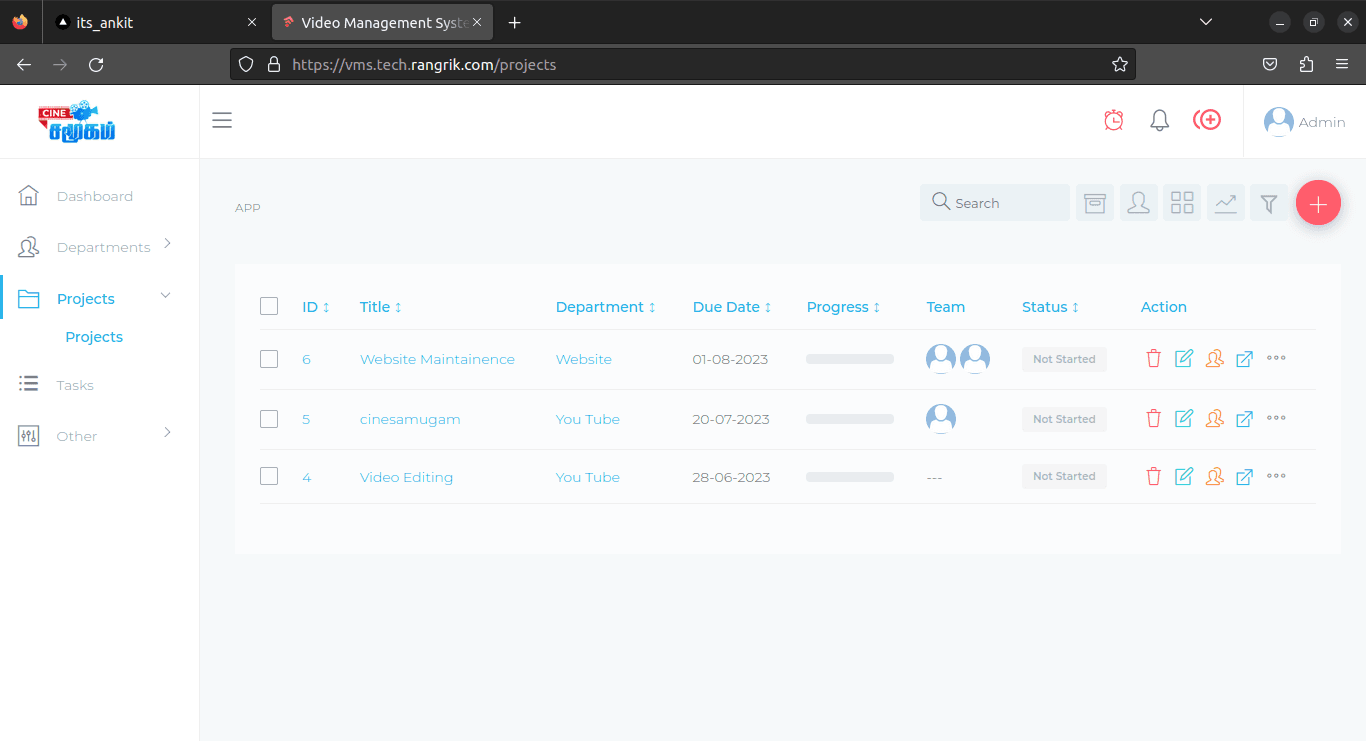This screenshot has width=1366, height=741.
Task: Edit the cinesamugam project with pencil icon
Action: 1184,418
